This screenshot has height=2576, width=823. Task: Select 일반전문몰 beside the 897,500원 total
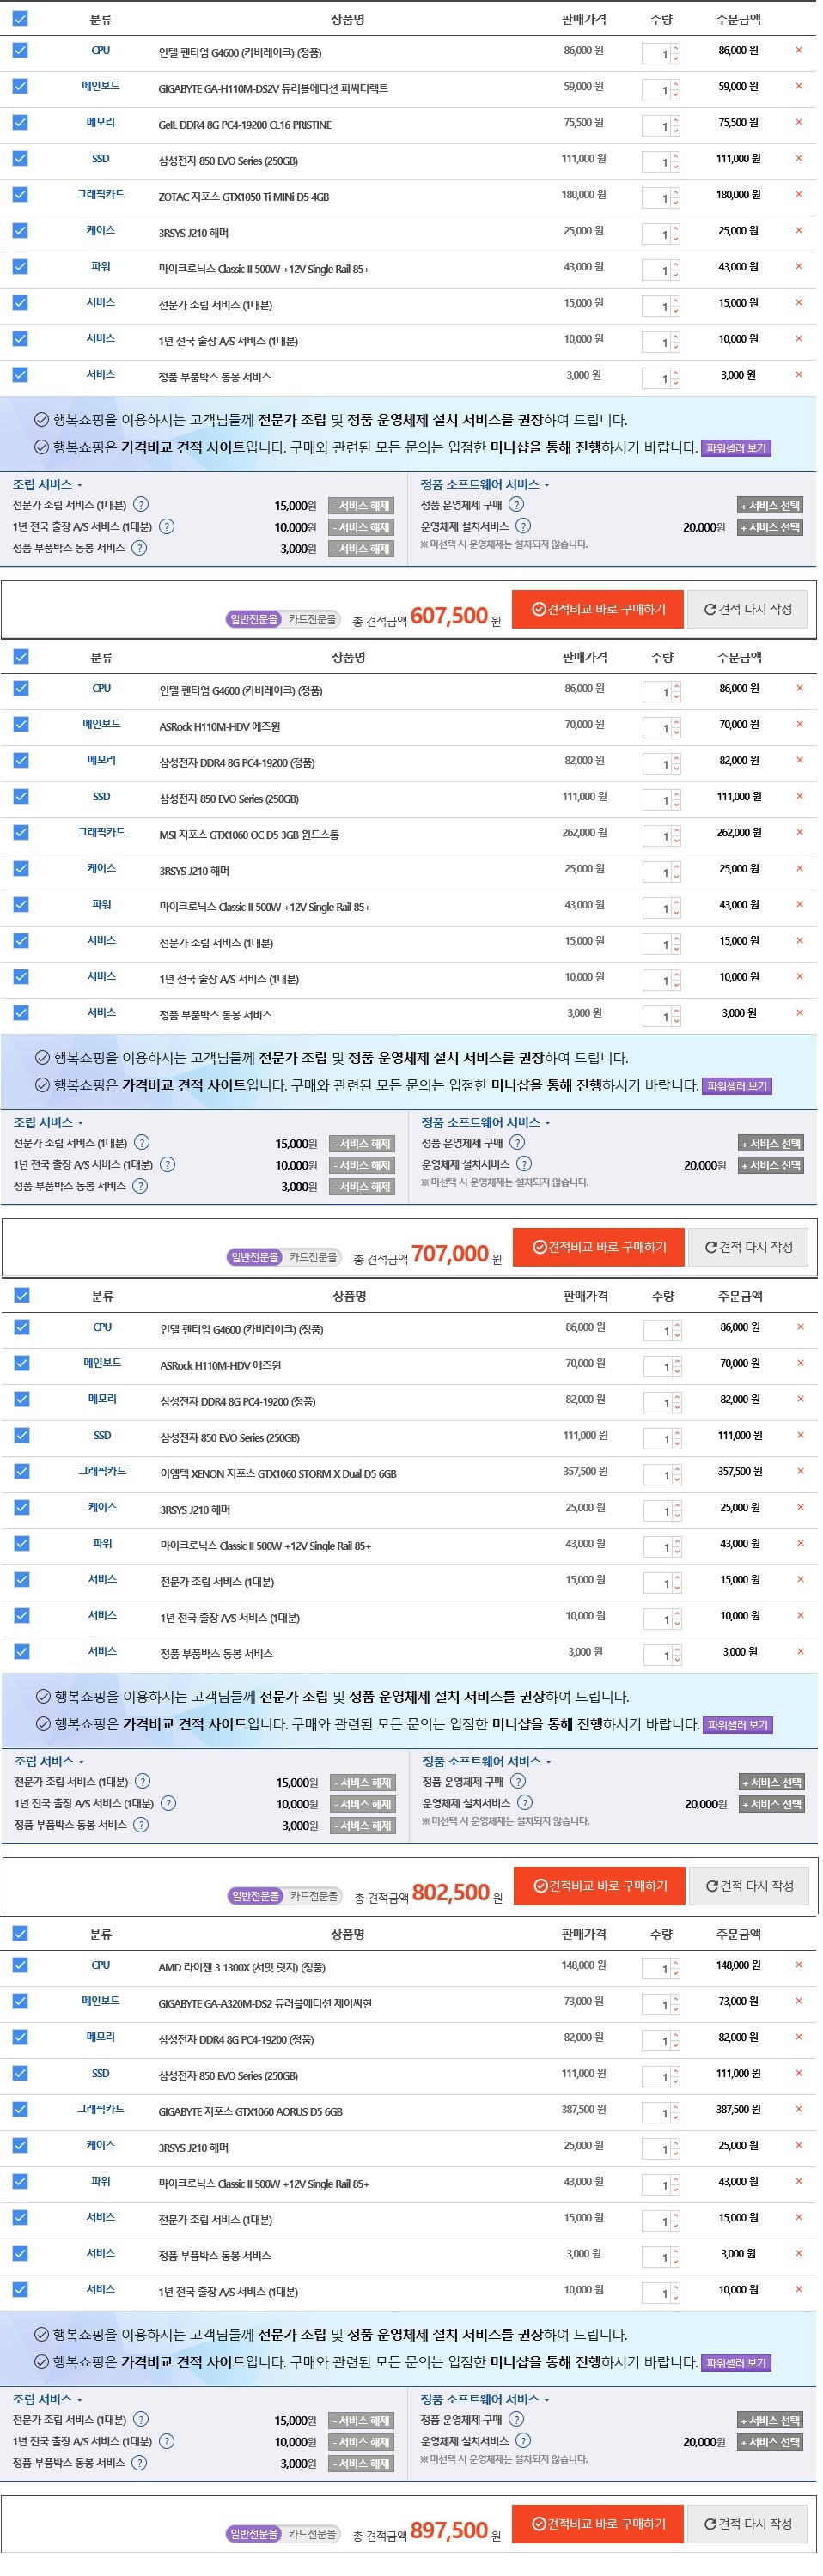coord(254,2534)
